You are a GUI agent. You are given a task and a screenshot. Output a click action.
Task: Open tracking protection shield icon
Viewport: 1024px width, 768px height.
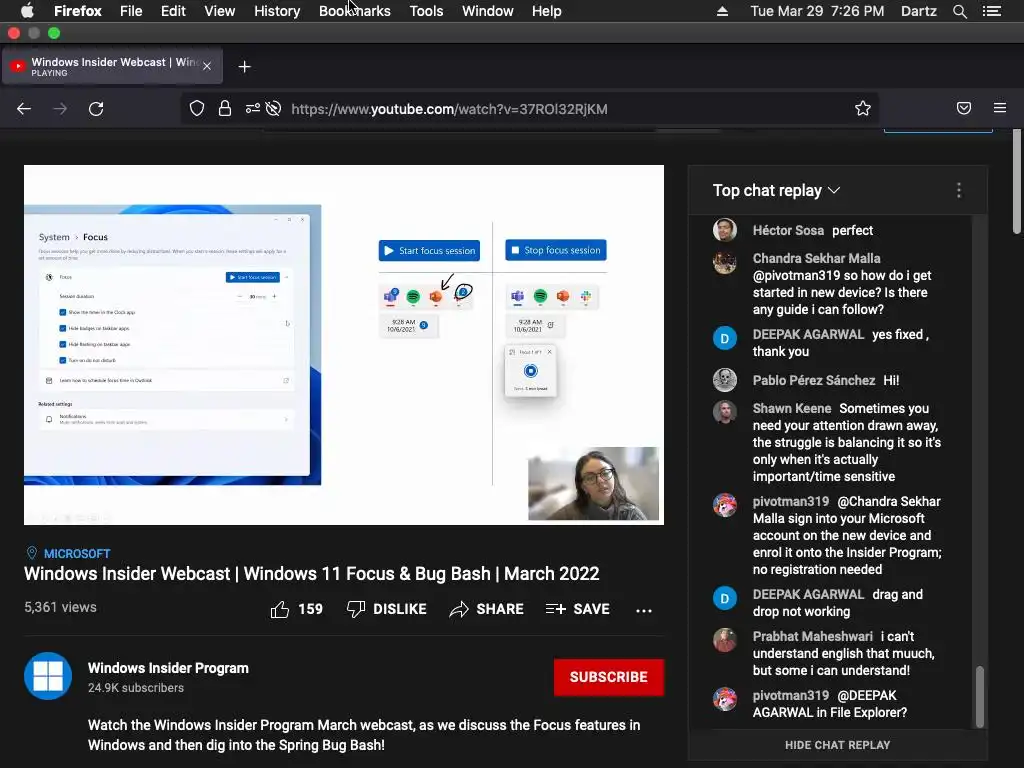pos(197,108)
